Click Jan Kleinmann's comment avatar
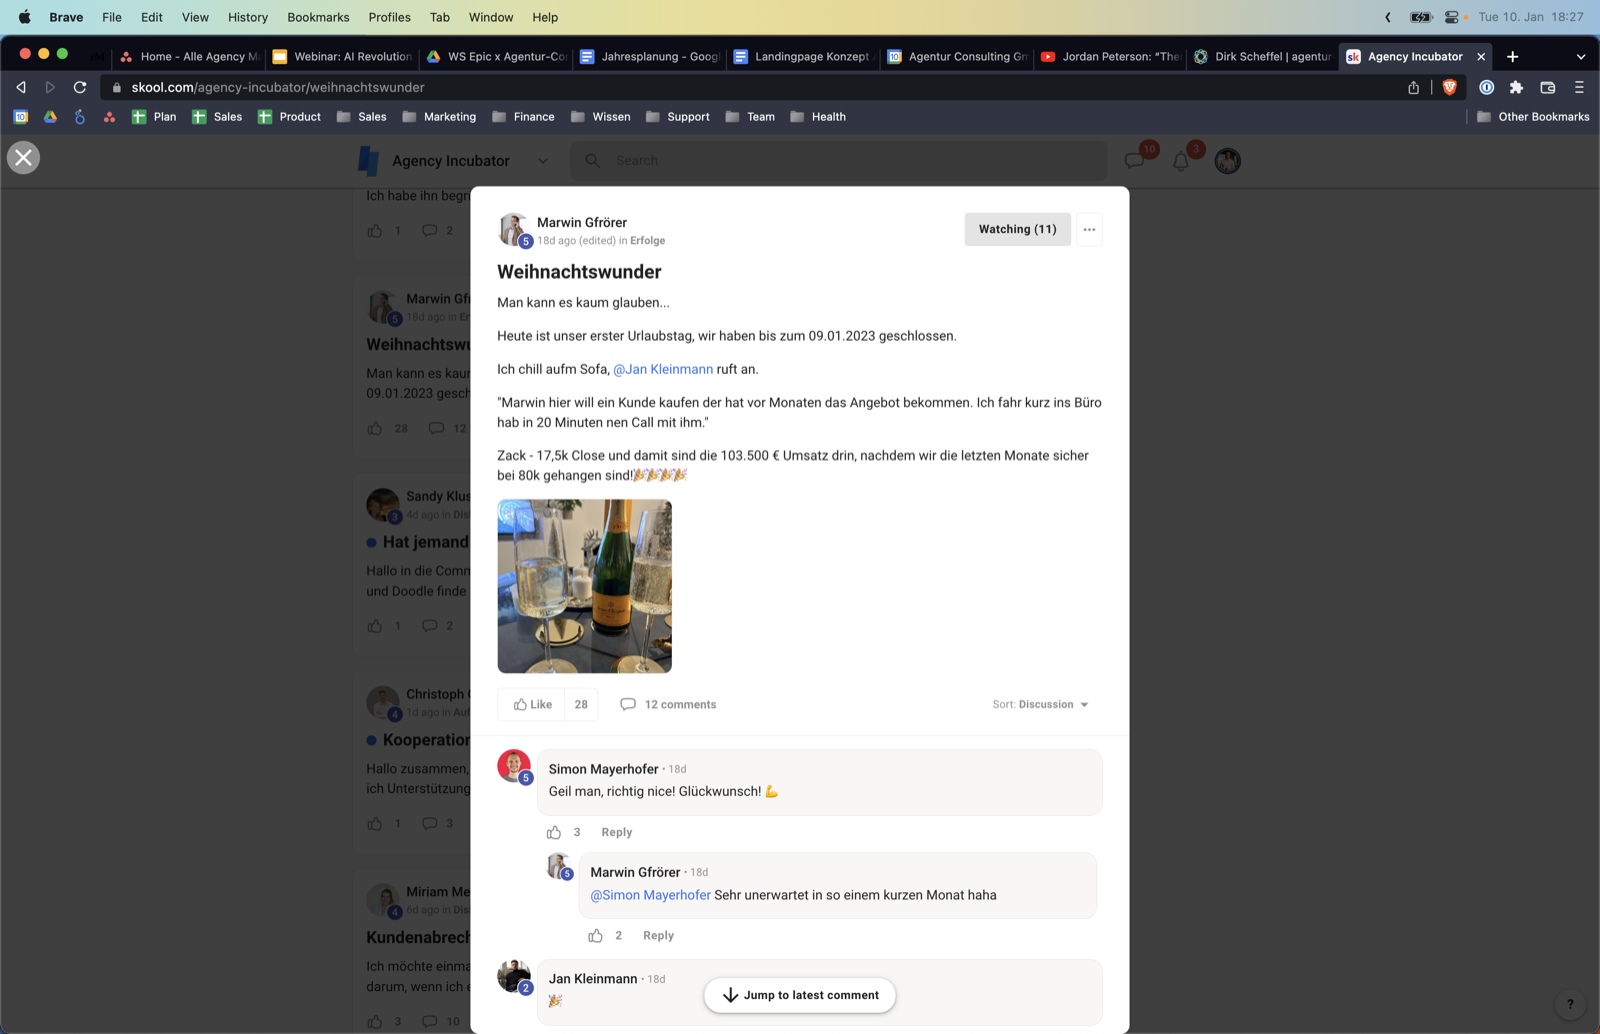Image resolution: width=1600 pixels, height=1034 pixels. coord(514,976)
